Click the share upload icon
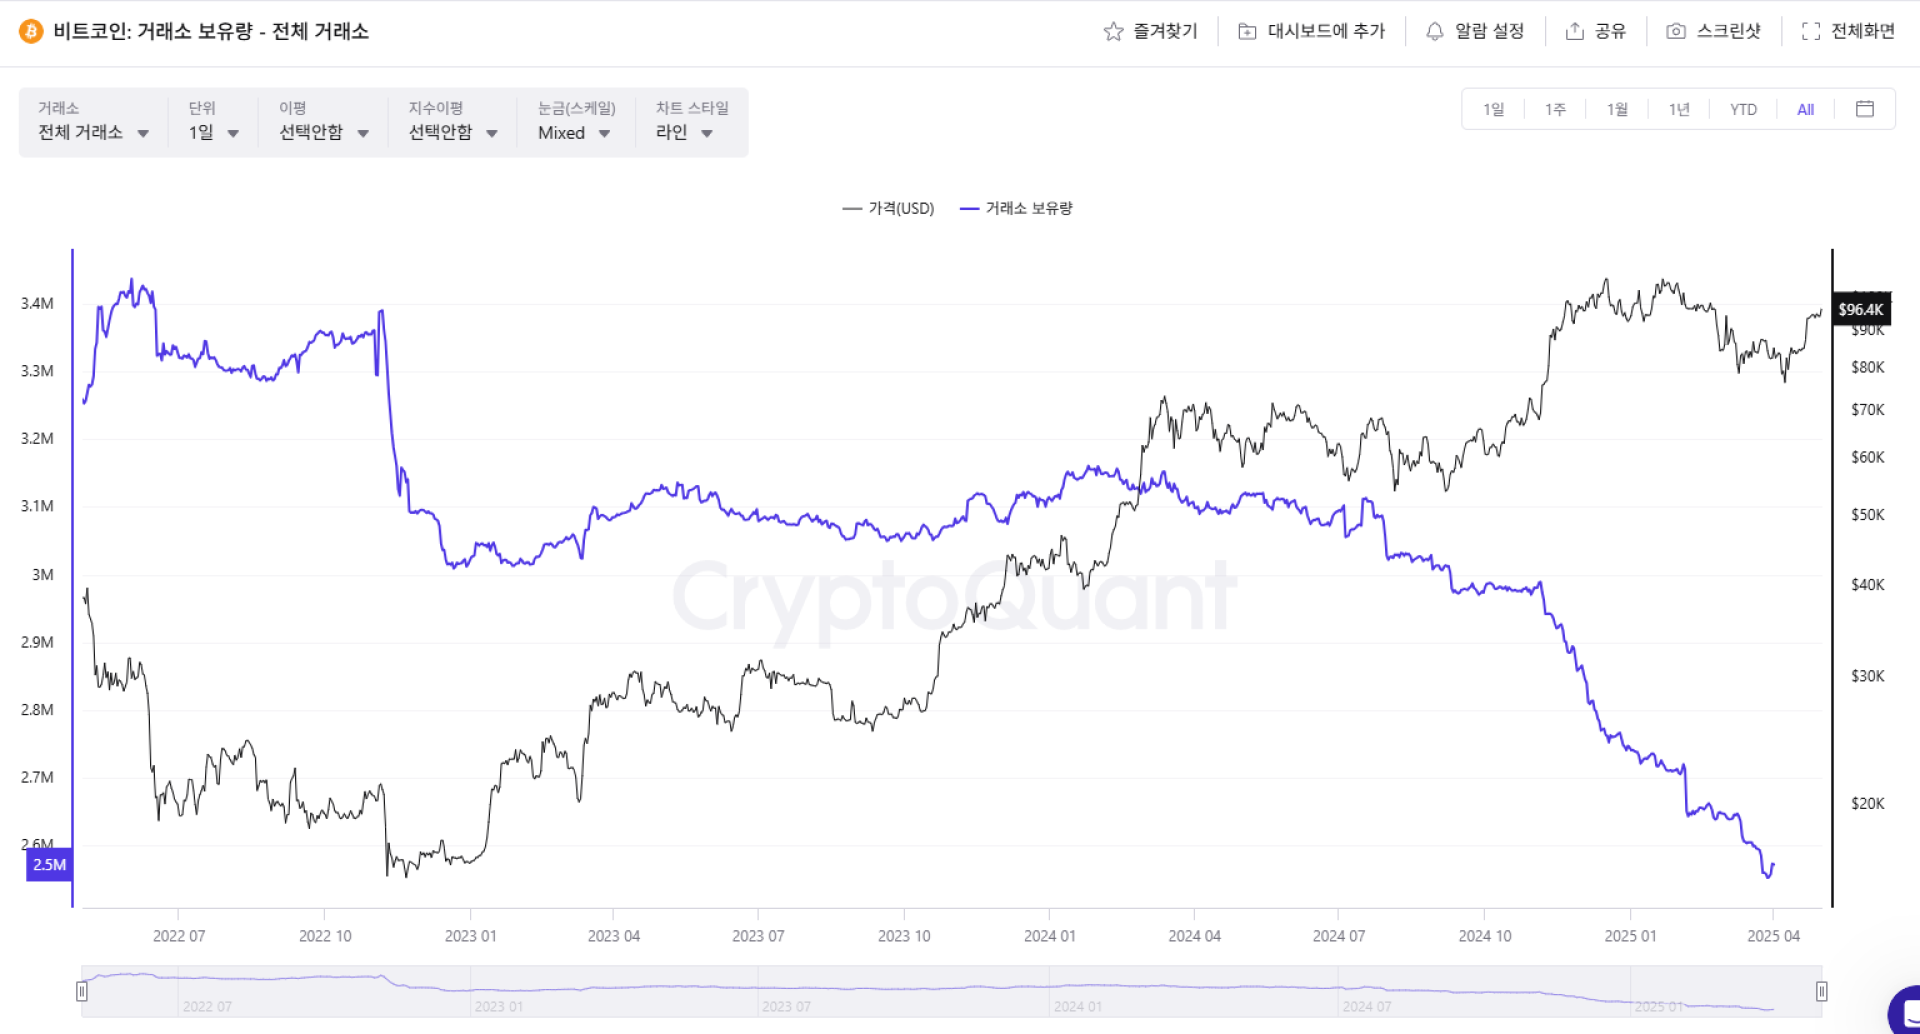 (x=1574, y=32)
